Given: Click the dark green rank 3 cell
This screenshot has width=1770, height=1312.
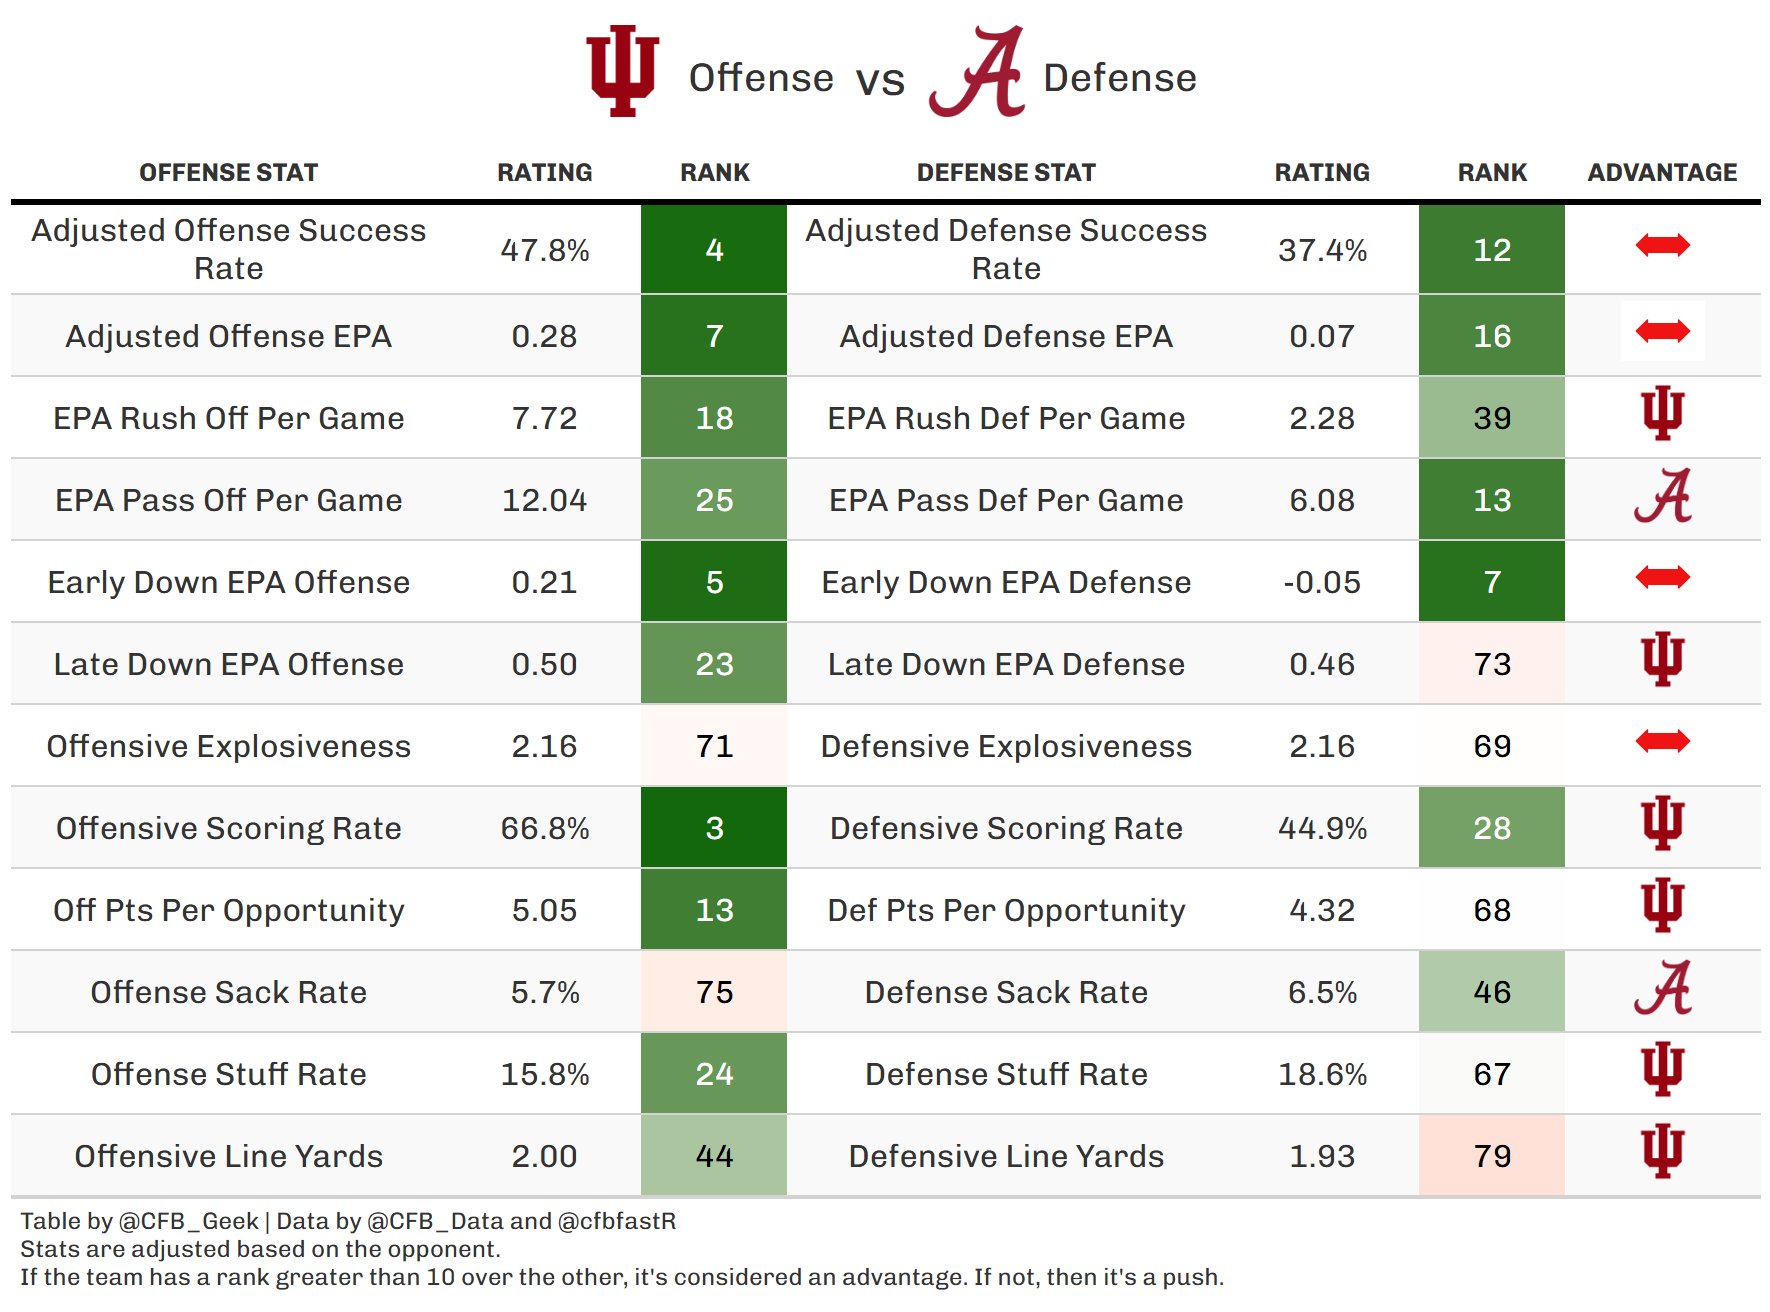Looking at the screenshot, I should coord(714,828).
